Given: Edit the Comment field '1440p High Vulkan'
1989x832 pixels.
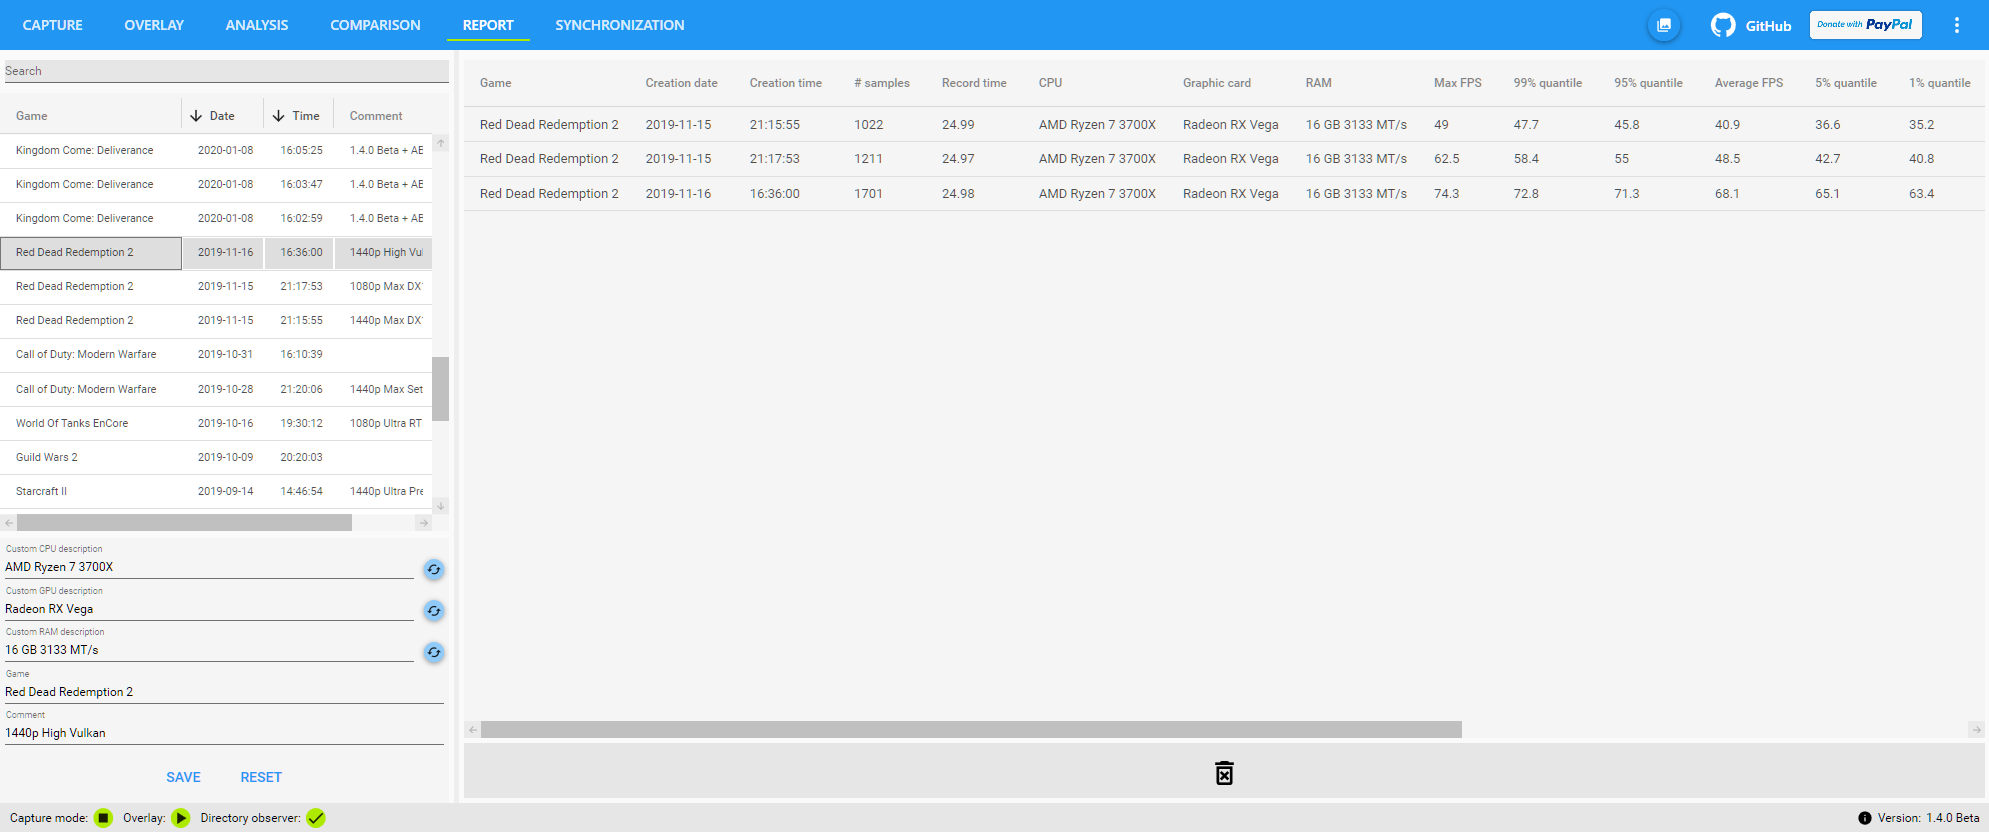Looking at the screenshot, I should point(224,733).
